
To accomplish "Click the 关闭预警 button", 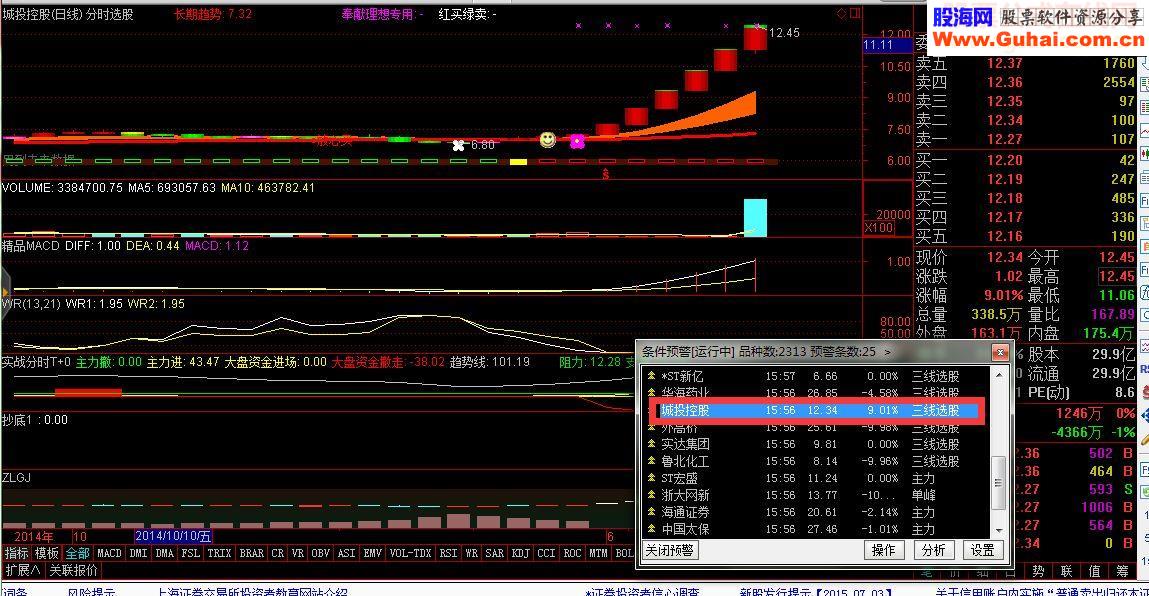I will point(669,550).
